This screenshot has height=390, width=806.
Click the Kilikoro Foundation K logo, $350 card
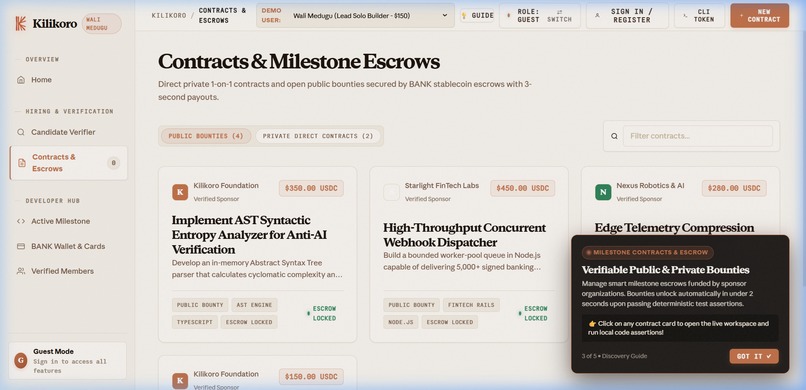pos(180,192)
